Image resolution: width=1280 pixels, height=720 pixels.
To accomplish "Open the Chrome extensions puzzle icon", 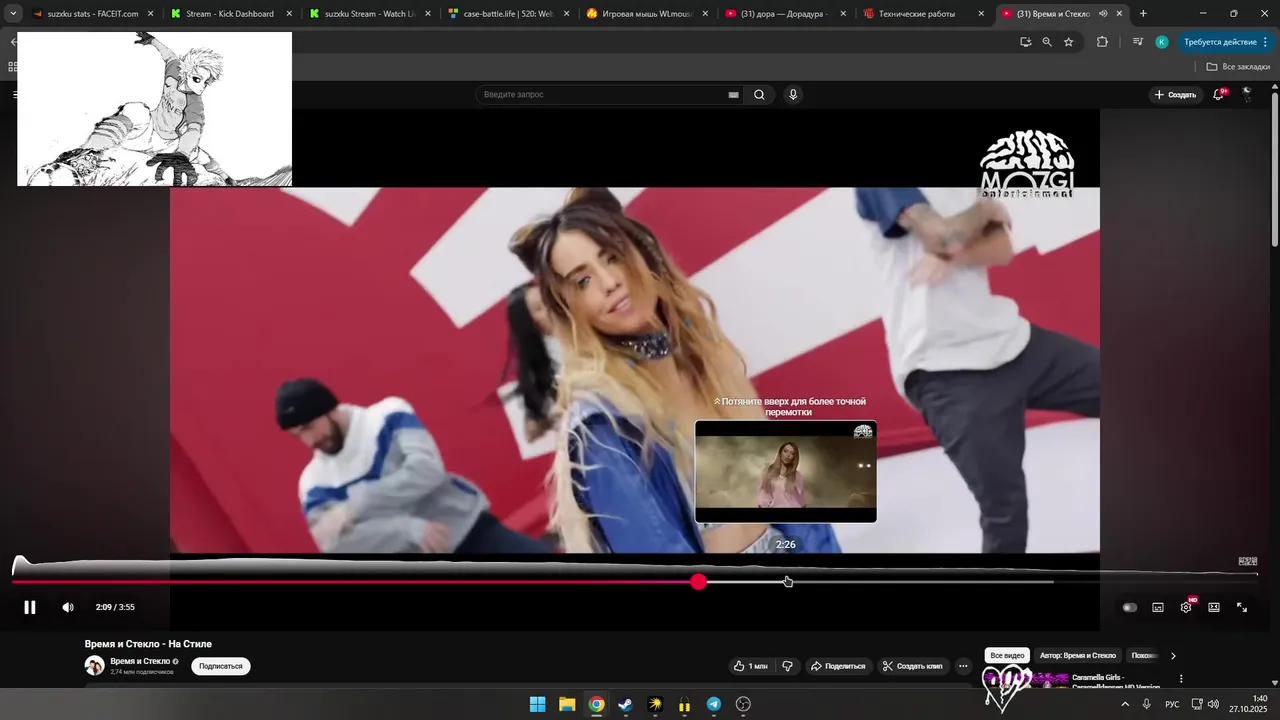I will (1102, 42).
